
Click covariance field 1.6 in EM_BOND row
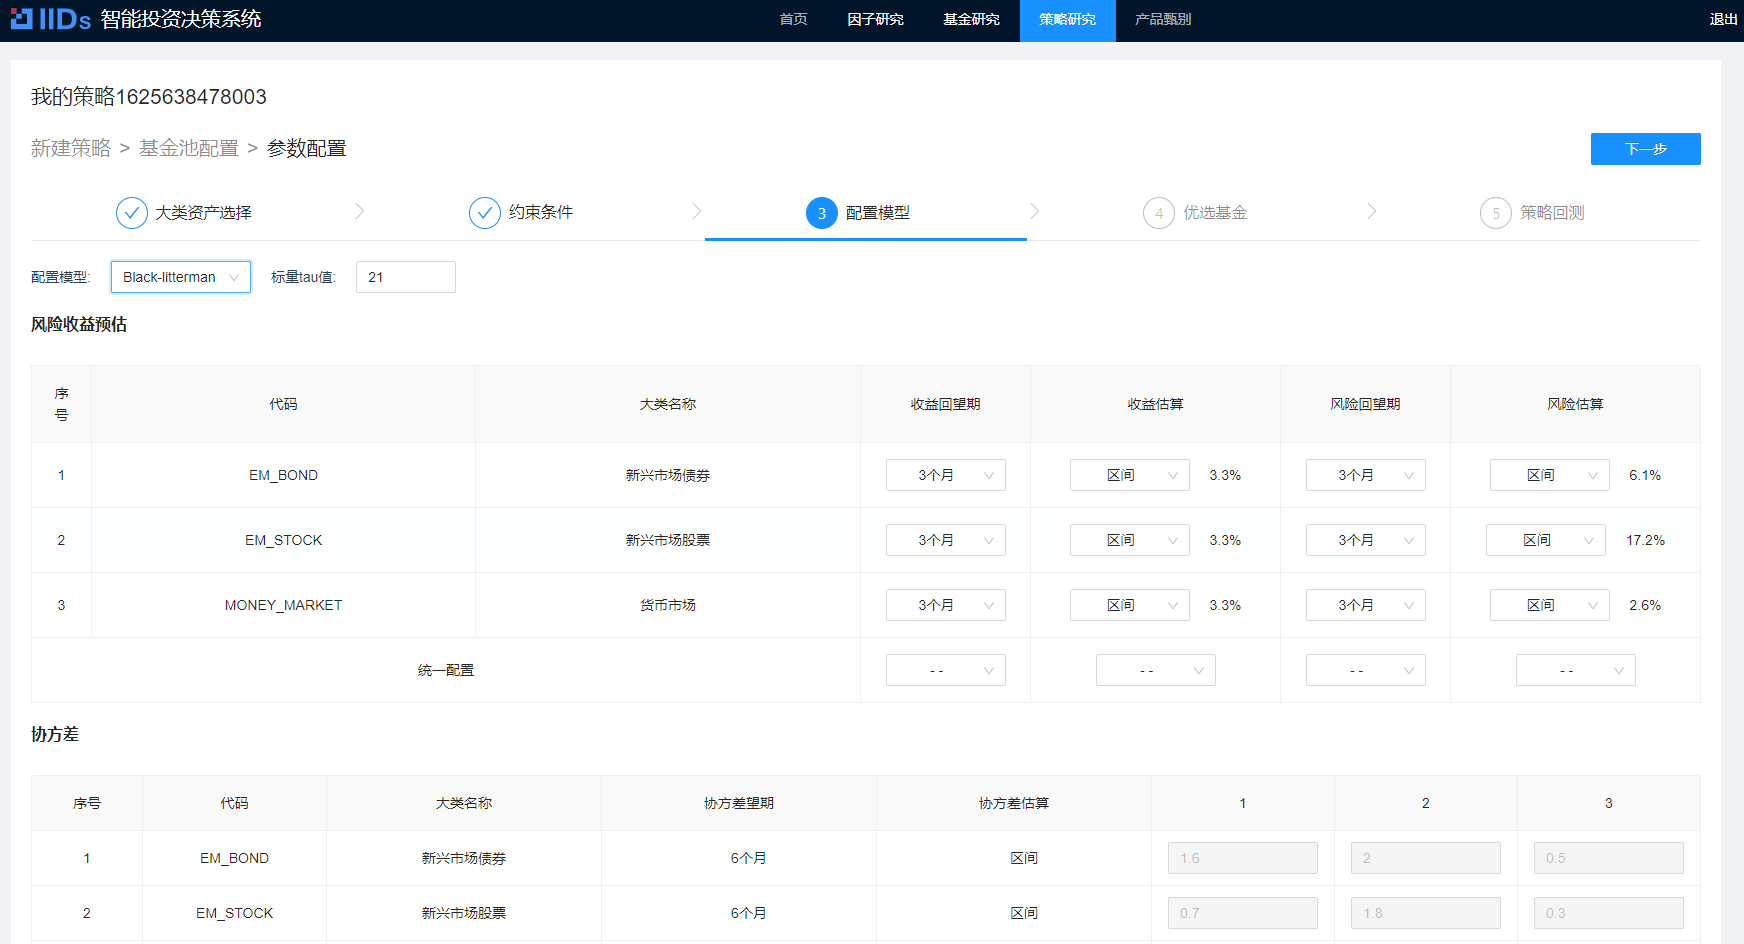(1243, 858)
